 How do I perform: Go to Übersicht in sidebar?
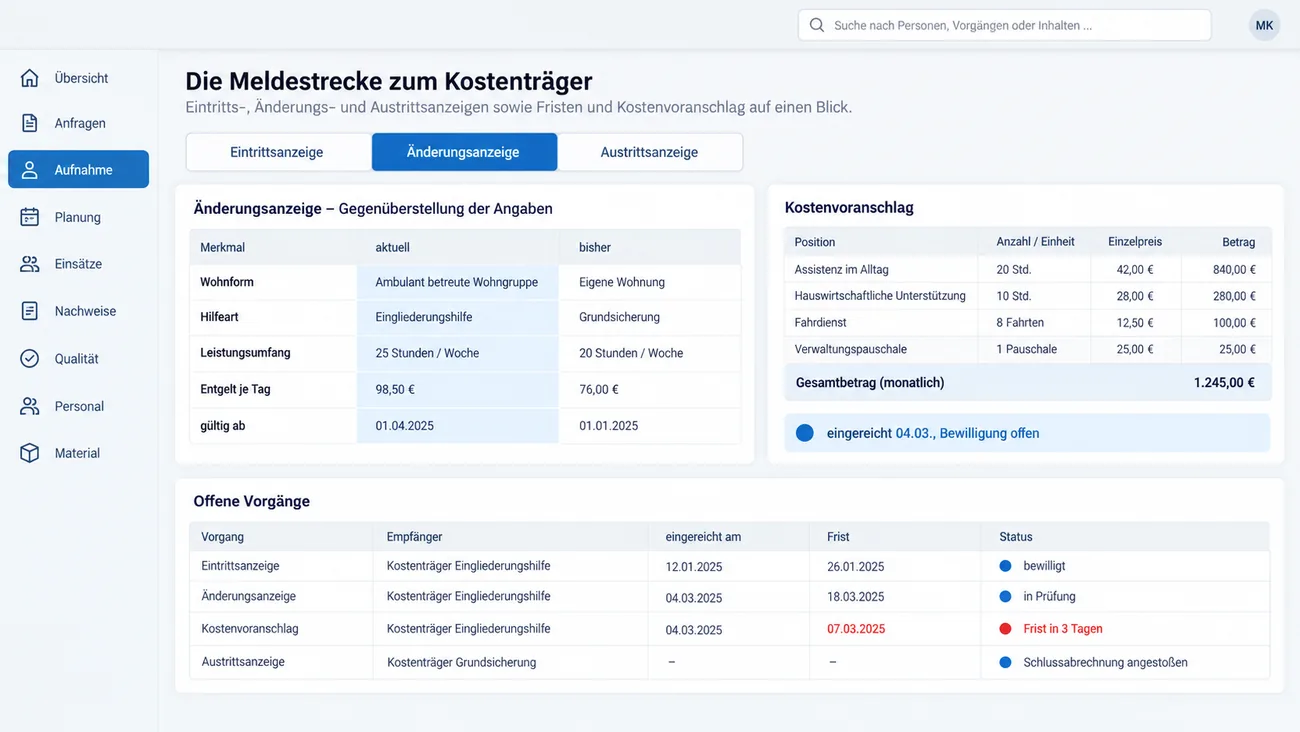coord(78,78)
